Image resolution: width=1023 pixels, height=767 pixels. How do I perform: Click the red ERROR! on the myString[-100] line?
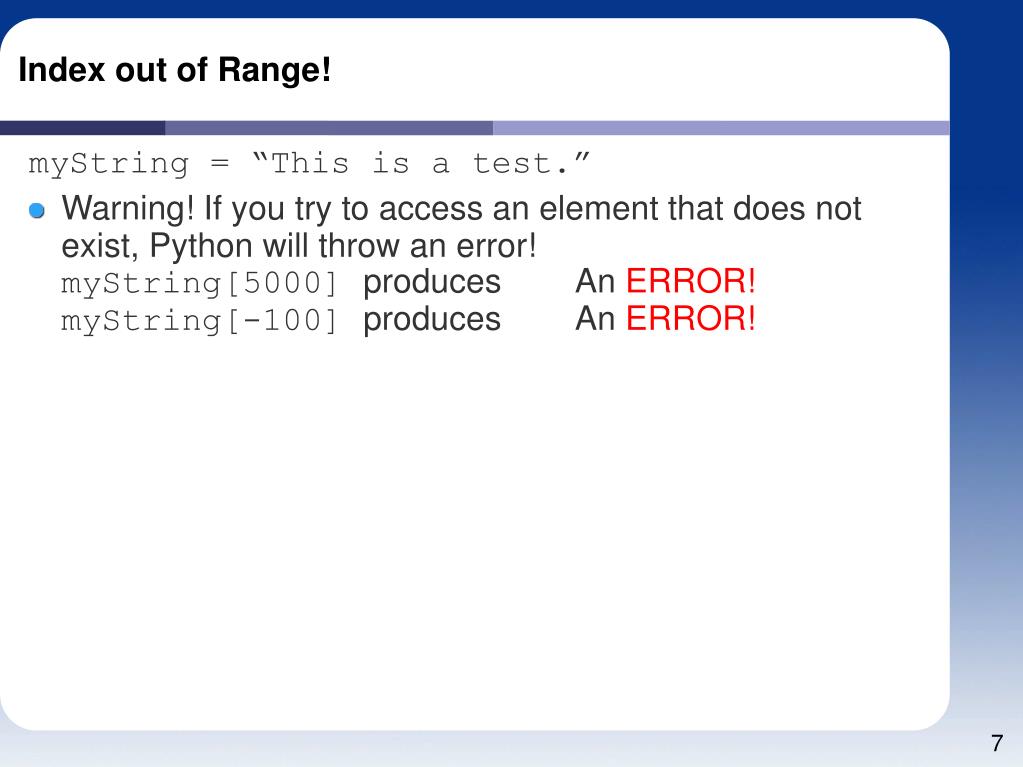[691, 318]
